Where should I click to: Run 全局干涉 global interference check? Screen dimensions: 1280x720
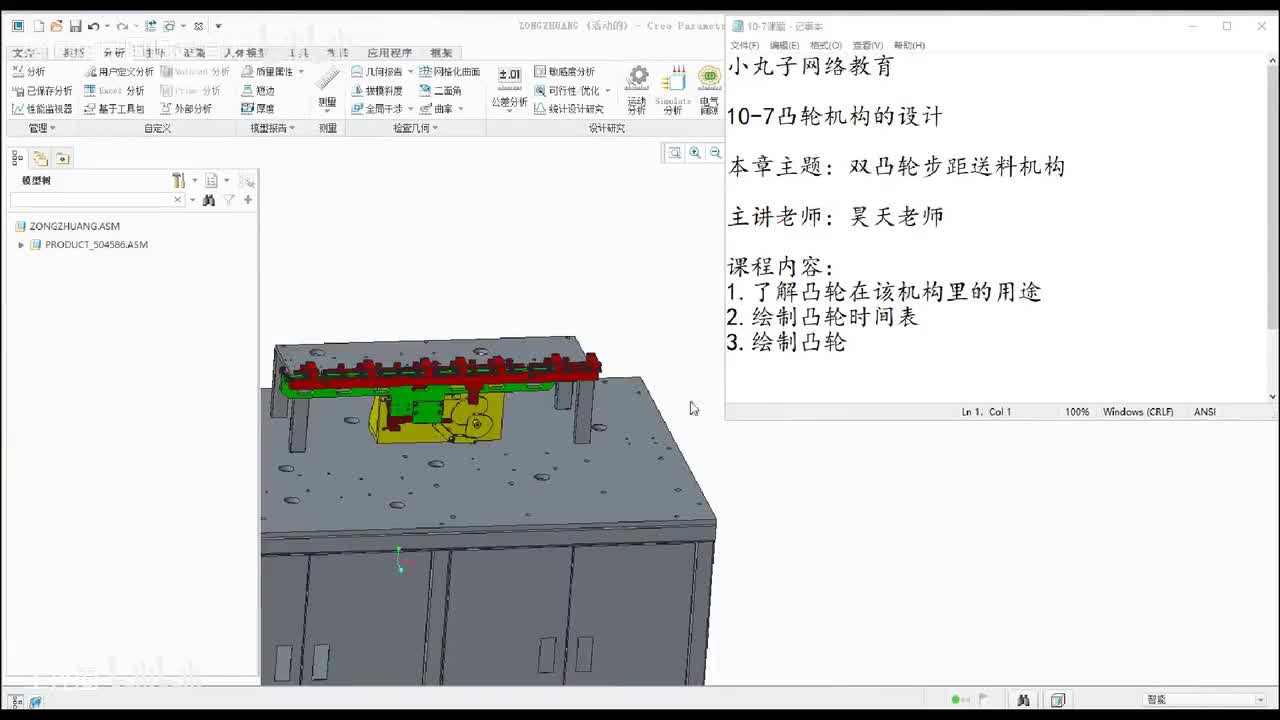(377, 109)
